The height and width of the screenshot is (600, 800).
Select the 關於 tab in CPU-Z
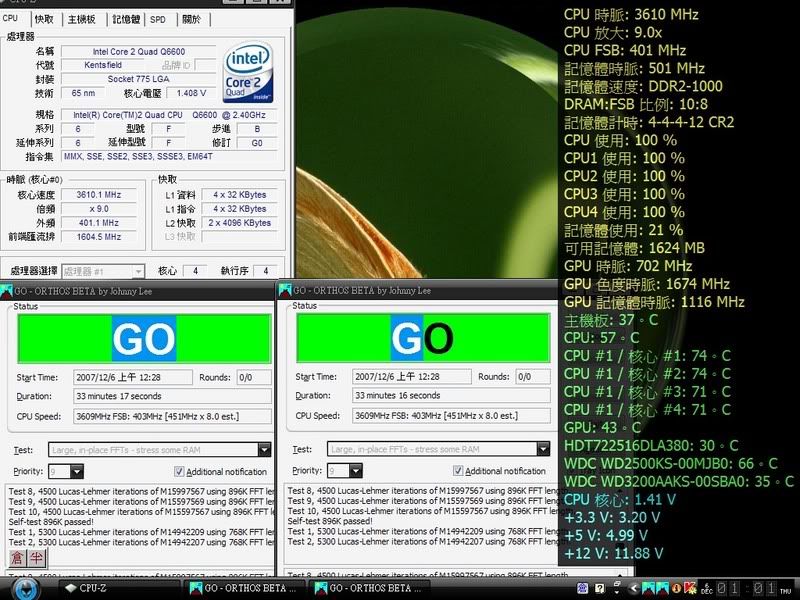191,19
